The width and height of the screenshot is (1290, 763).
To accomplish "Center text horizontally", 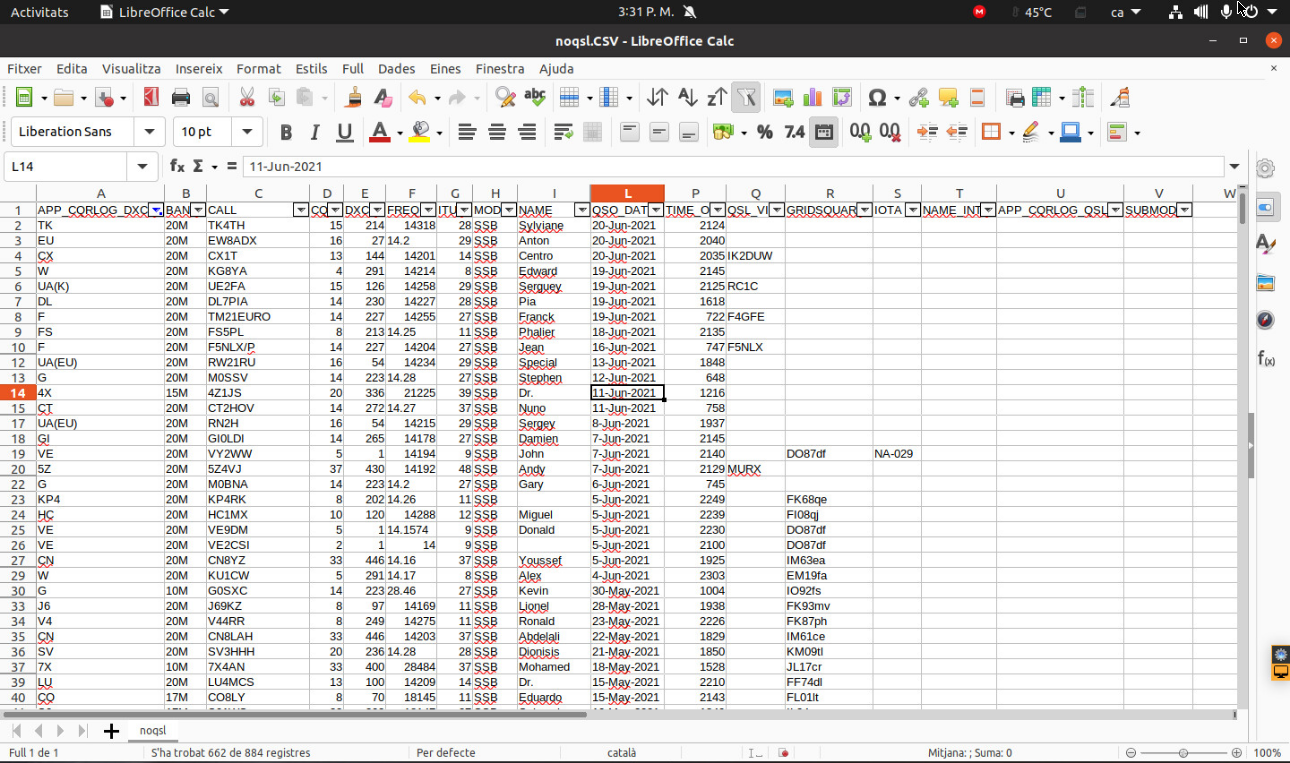I will click(497, 132).
